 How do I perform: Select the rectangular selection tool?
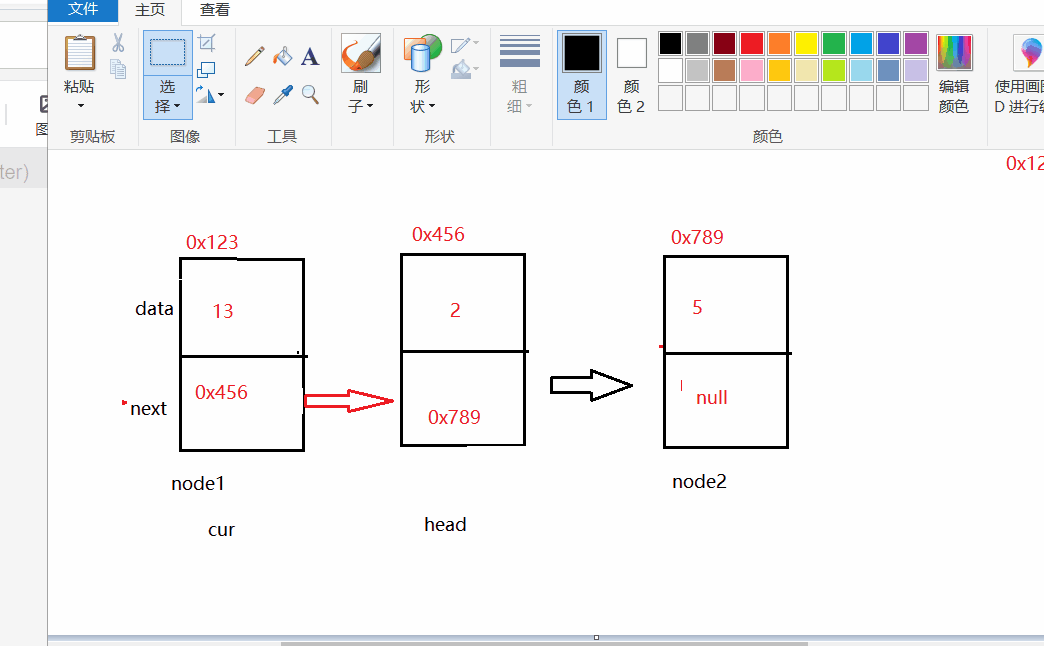pyautogui.click(x=167, y=53)
